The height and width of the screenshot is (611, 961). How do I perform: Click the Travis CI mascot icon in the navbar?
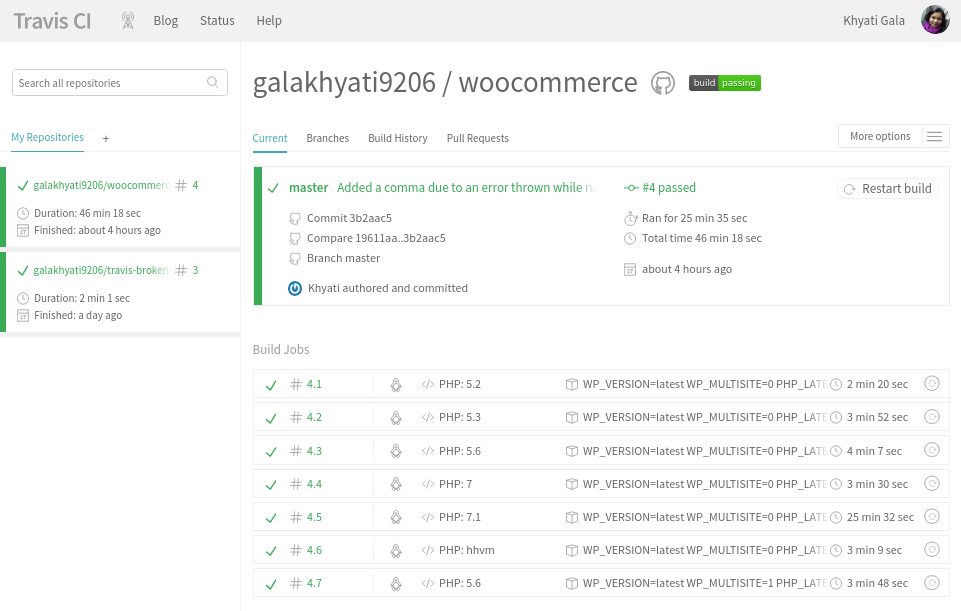point(128,19)
